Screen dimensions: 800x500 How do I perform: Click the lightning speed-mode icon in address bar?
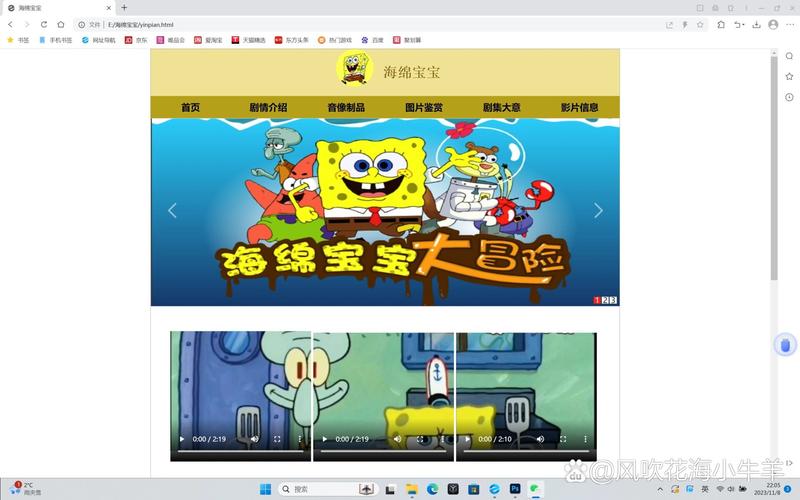click(x=685, y=24)
